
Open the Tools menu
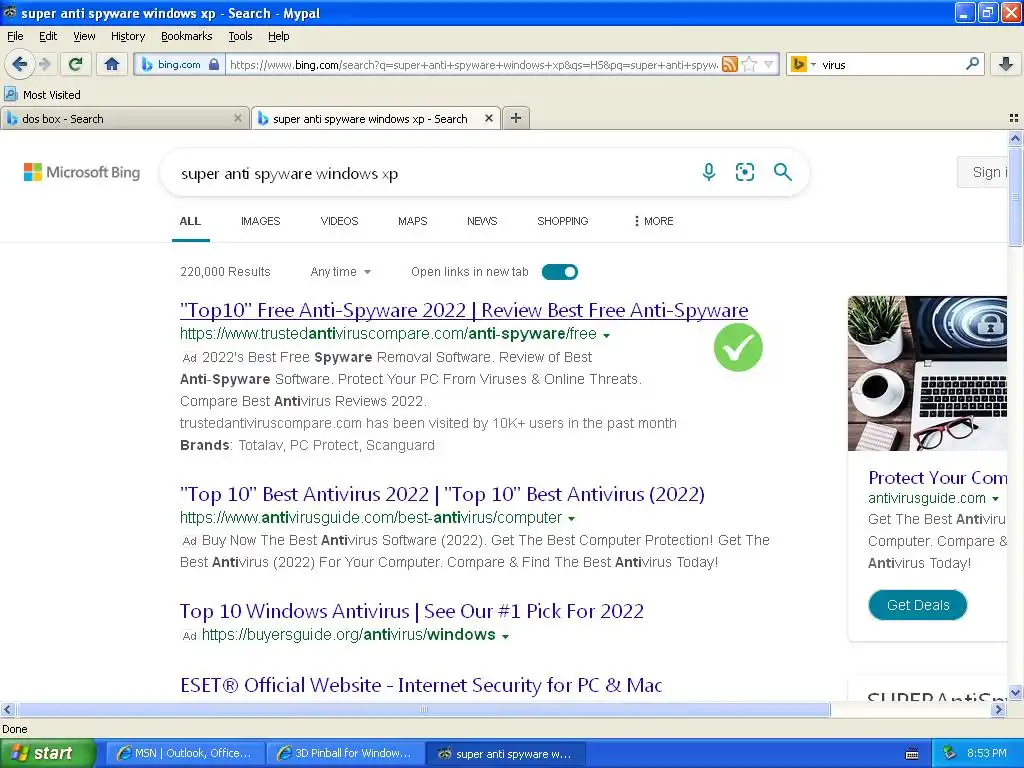(x=240, y=36)
